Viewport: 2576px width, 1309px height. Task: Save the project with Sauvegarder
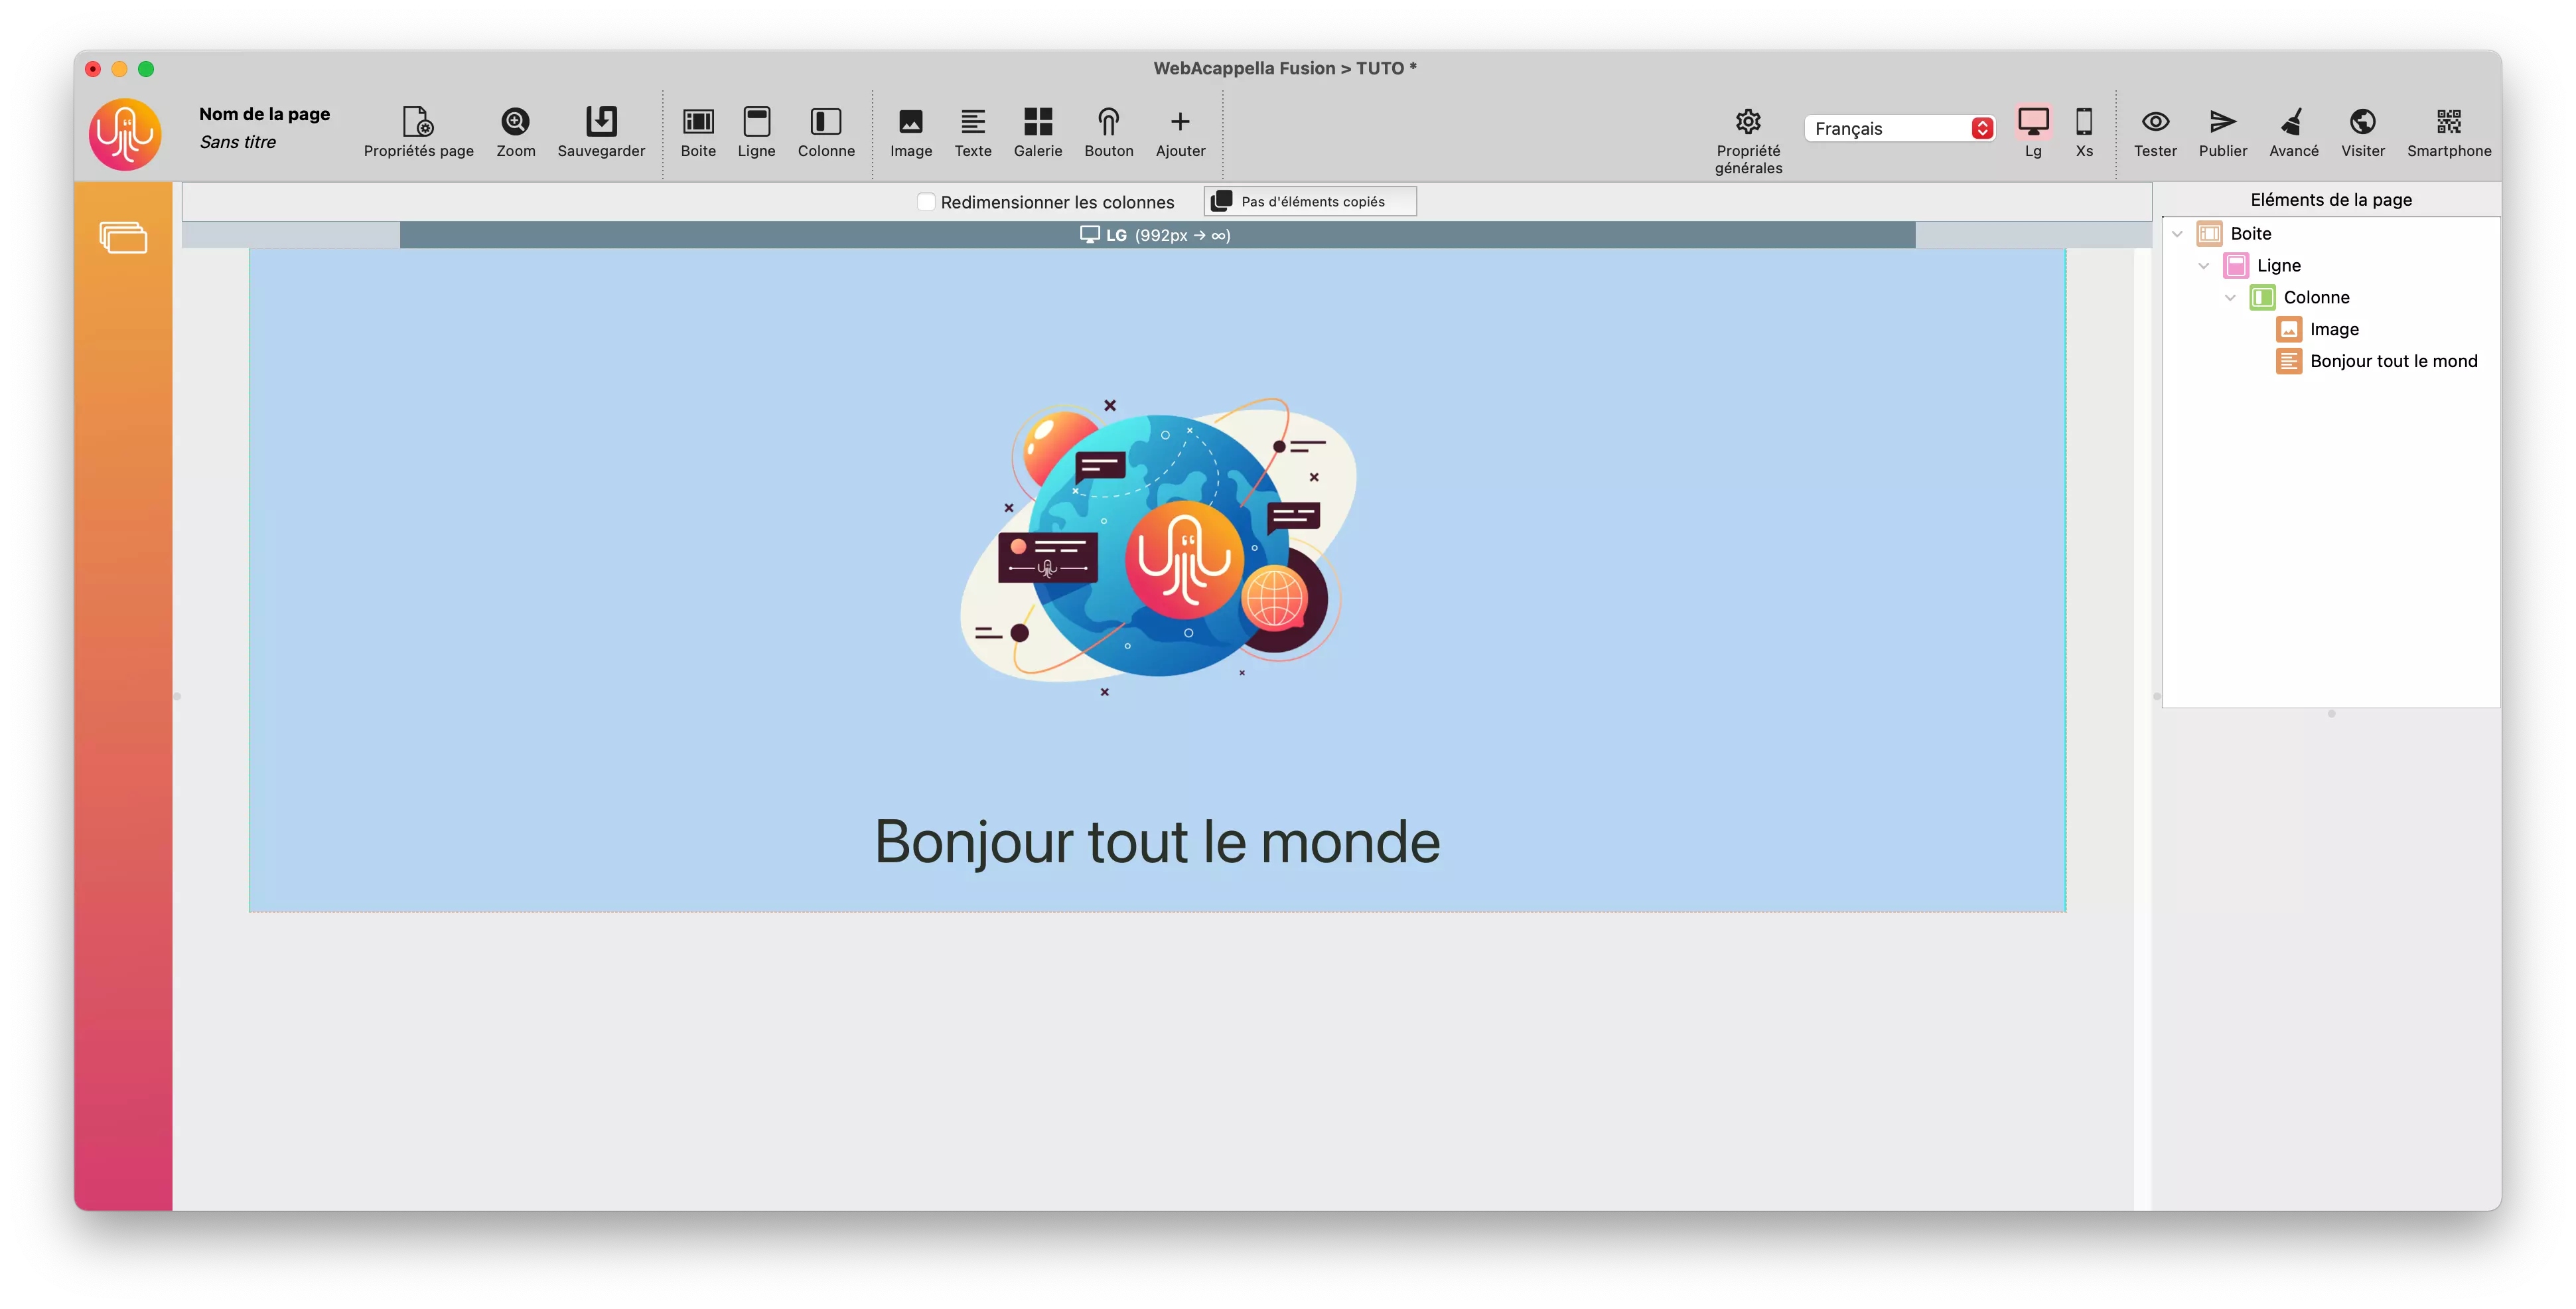pyautogui.click(x=601, y=133)
